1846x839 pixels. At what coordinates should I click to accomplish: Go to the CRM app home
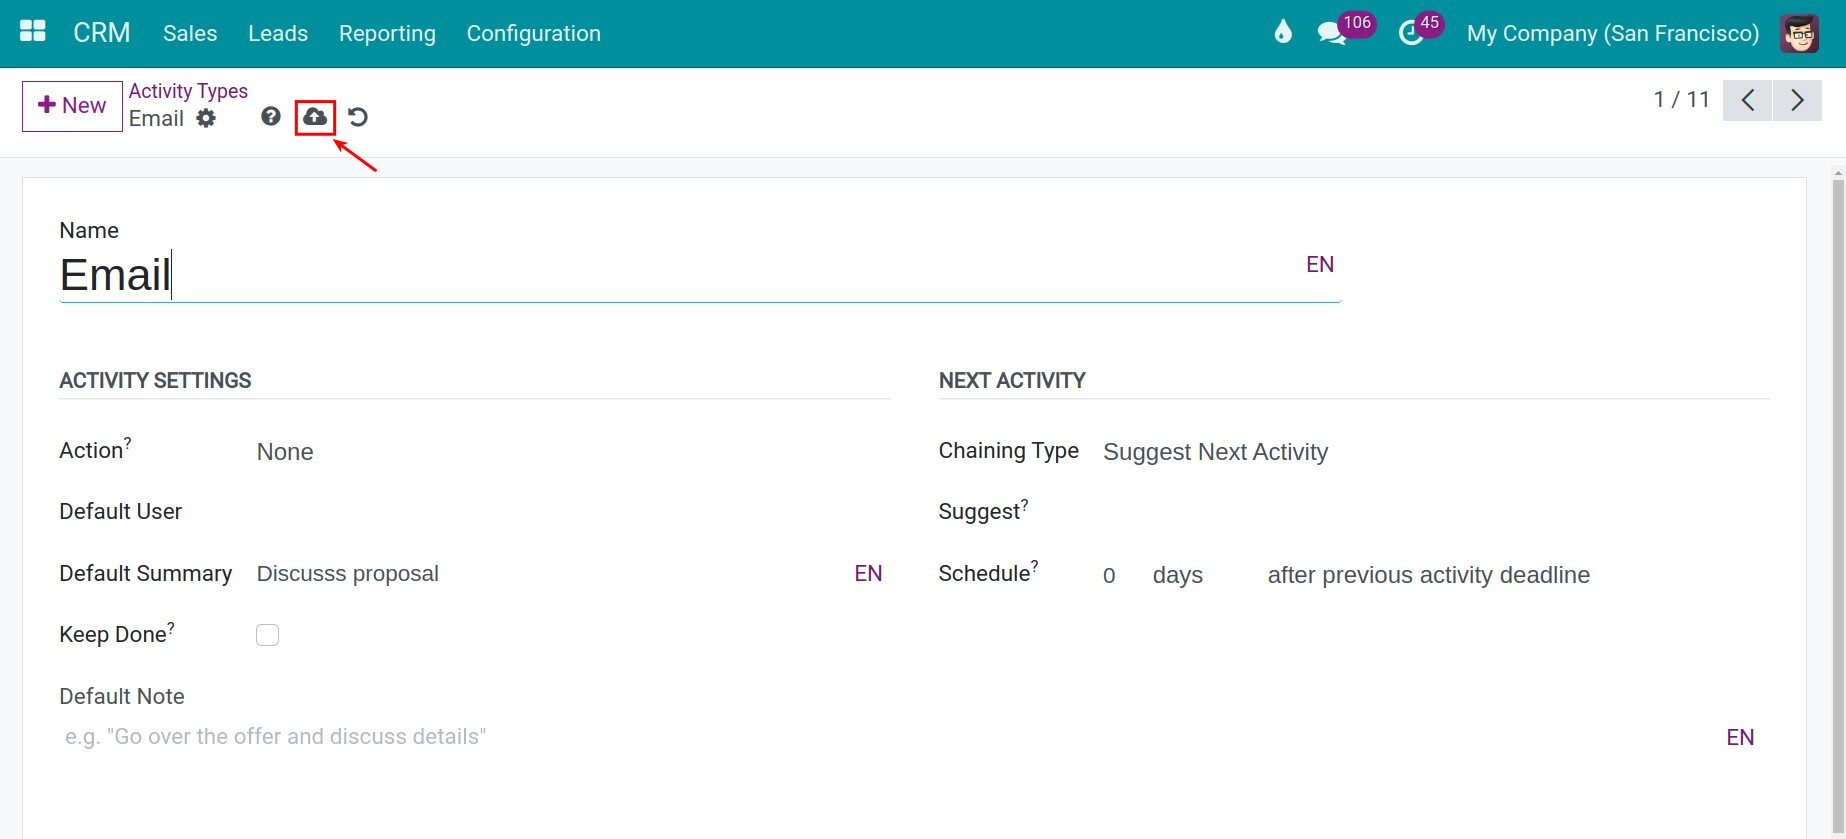coord(102,33)
